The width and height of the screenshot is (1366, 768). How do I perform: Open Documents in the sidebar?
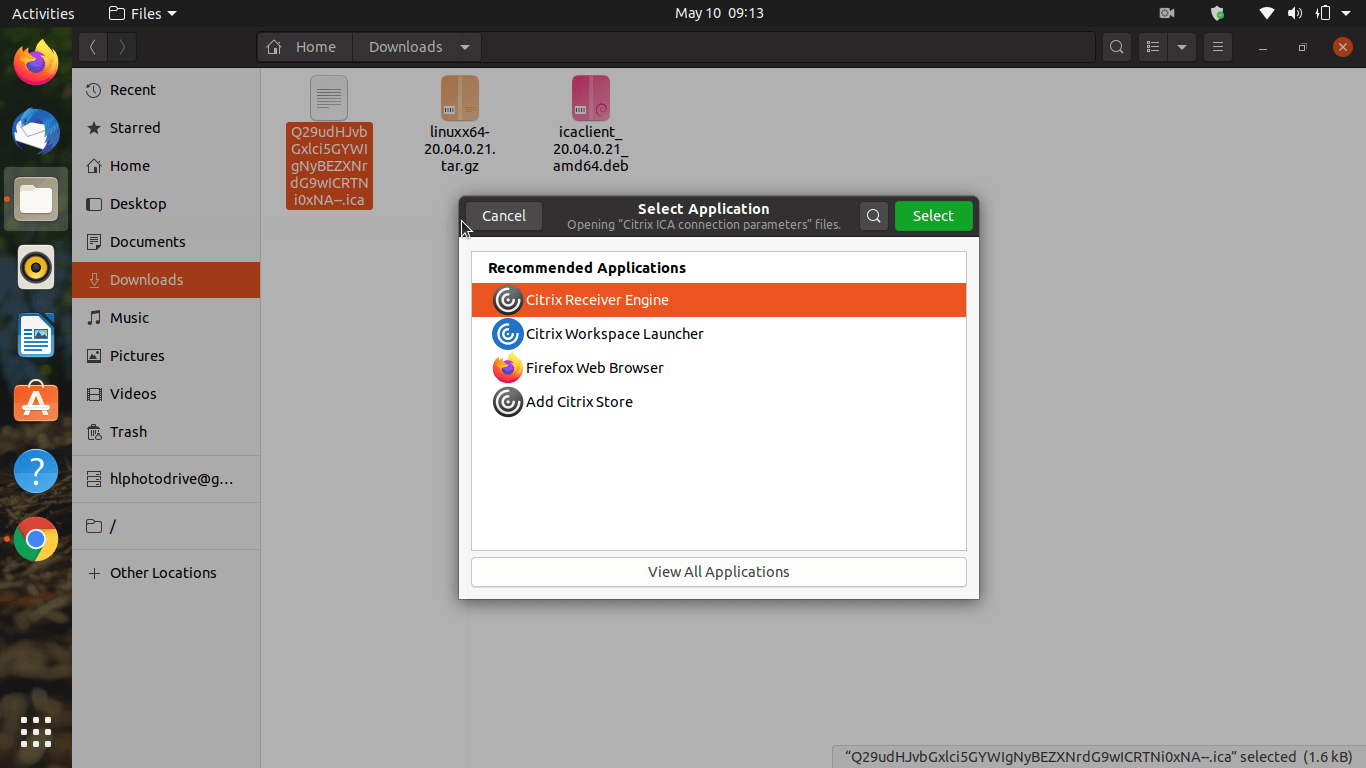tap(166, 242)
